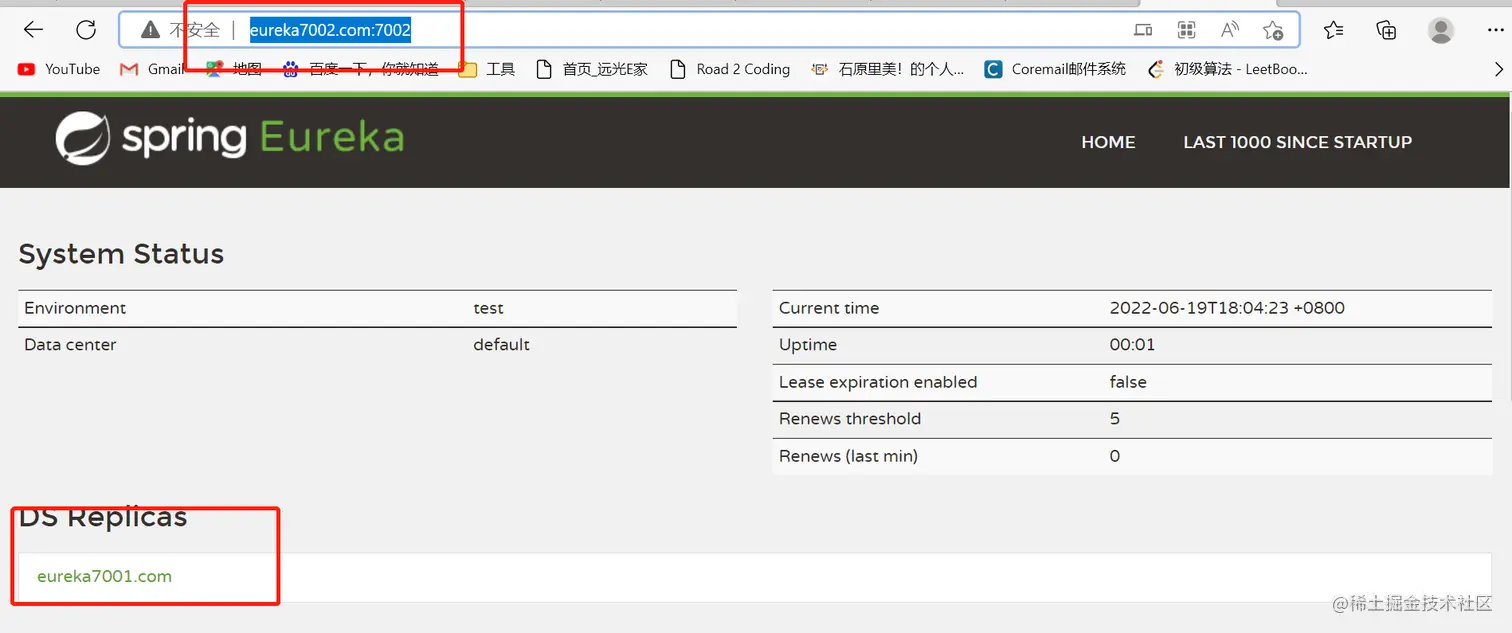Click the QR code icon in address bar
Screen dimensions: 1512x633
1187,30
